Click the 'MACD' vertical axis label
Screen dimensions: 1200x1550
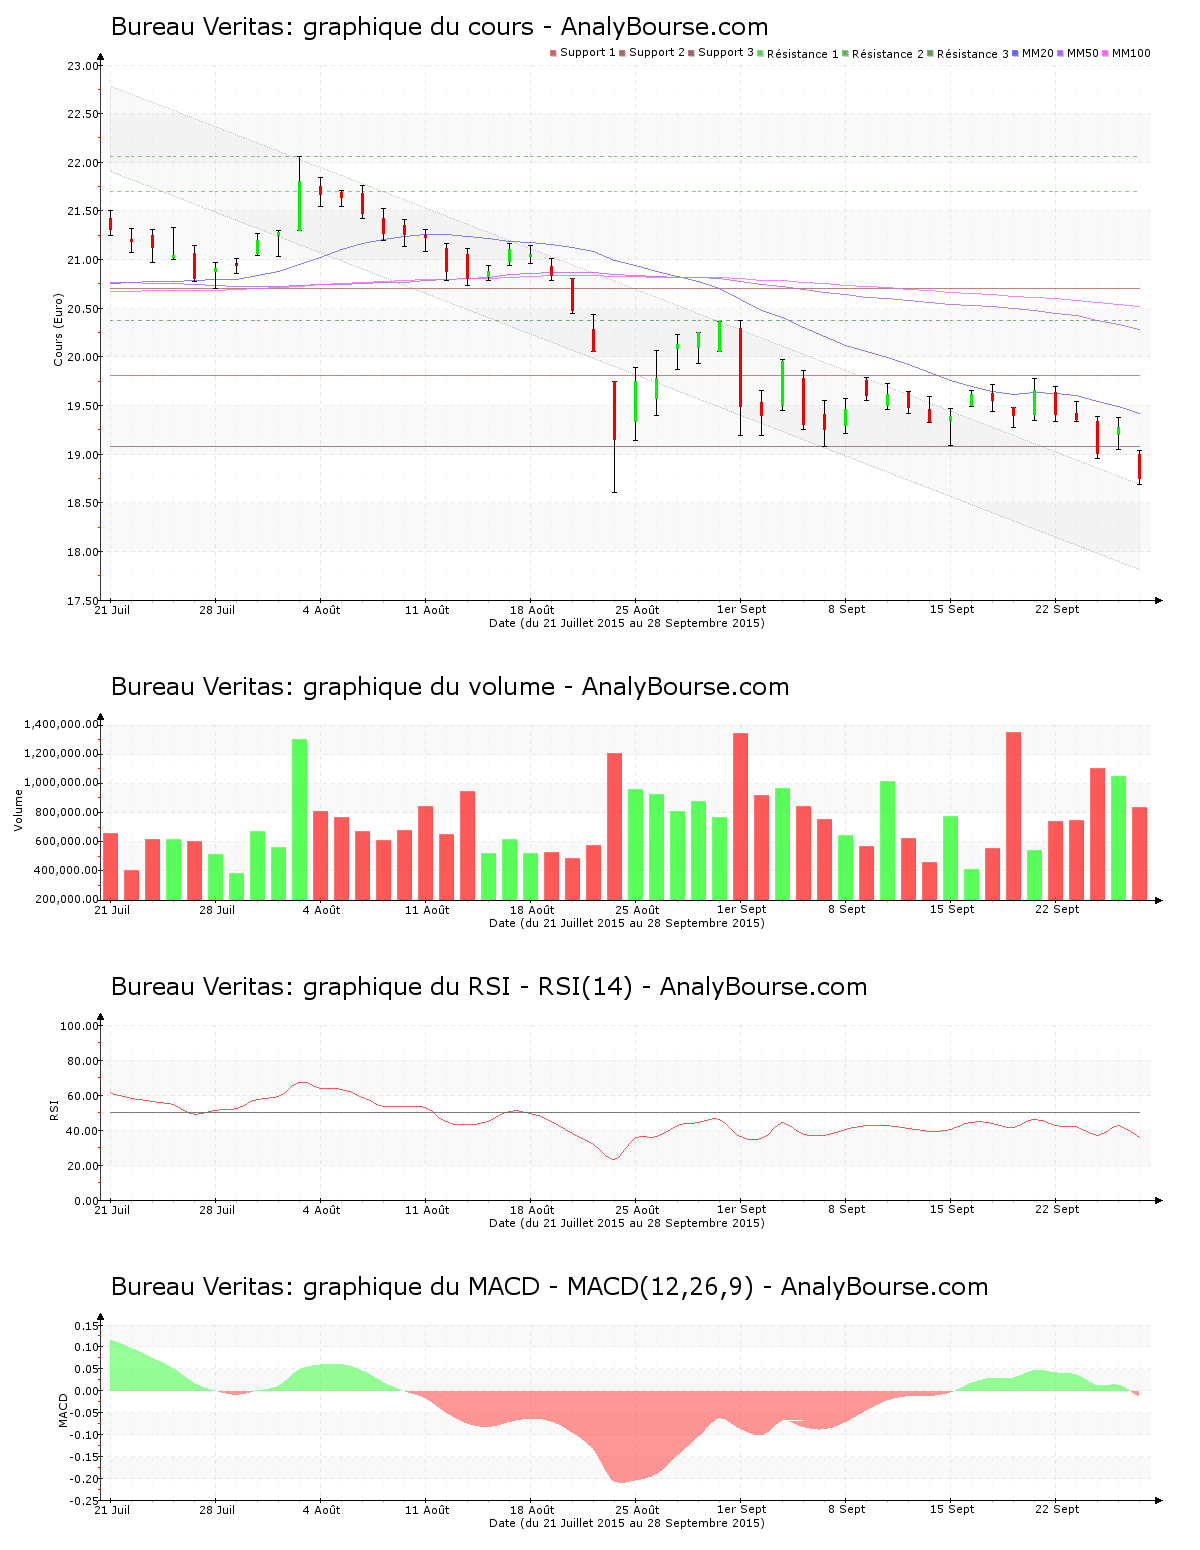(x=63, y=1410)
